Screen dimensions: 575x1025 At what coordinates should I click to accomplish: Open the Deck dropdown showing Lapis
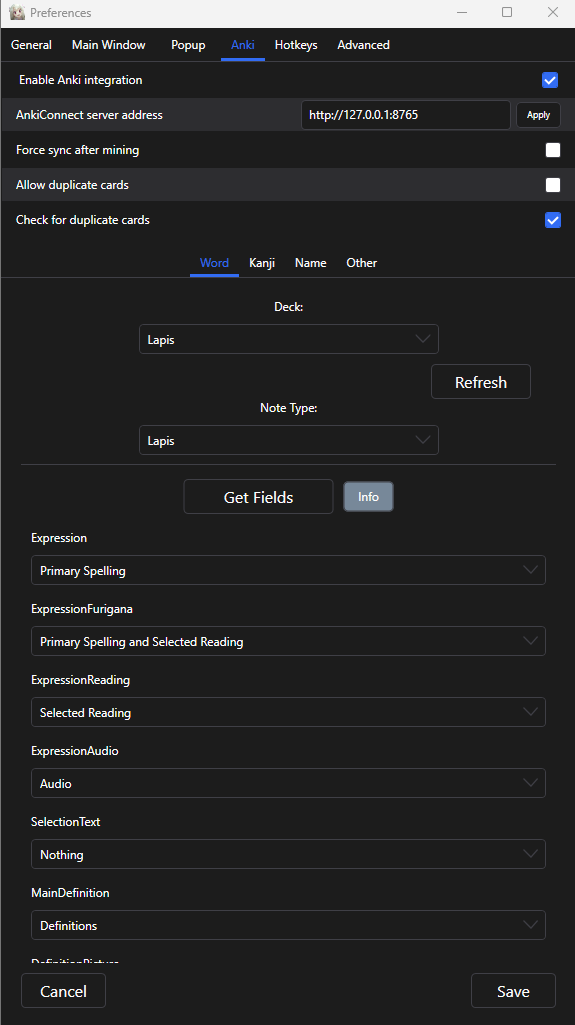(289, 339)
